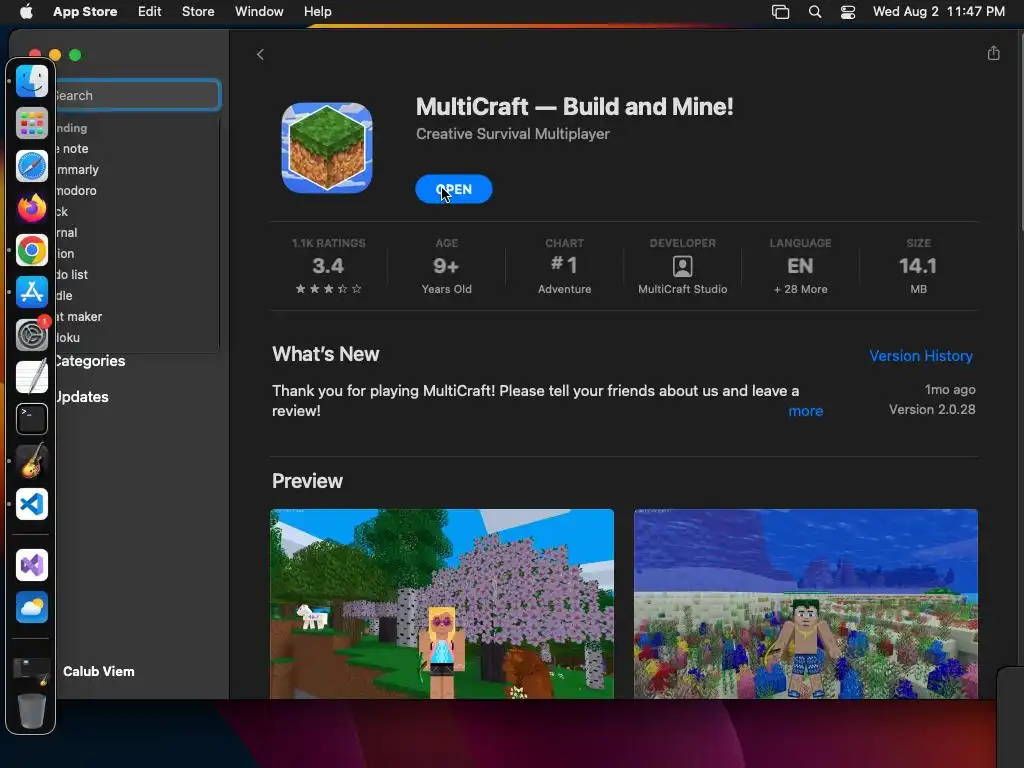The image size is (1024, 768).
Task: Open Weather app from the dock
Action: pyautogui.click(x=31, y=608)
